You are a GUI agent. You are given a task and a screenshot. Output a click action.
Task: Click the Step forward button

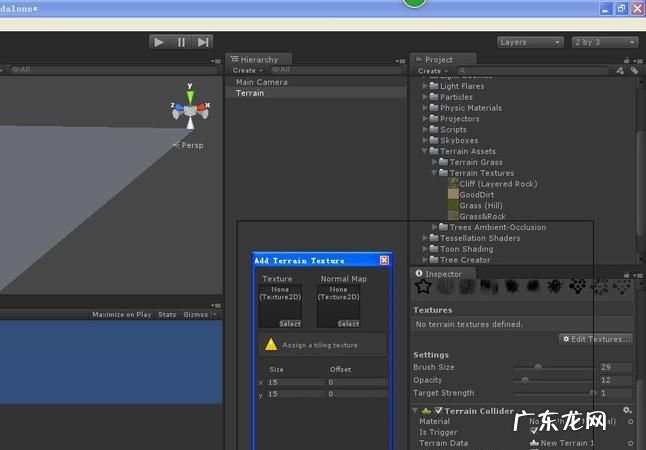(x=203, y=42)
